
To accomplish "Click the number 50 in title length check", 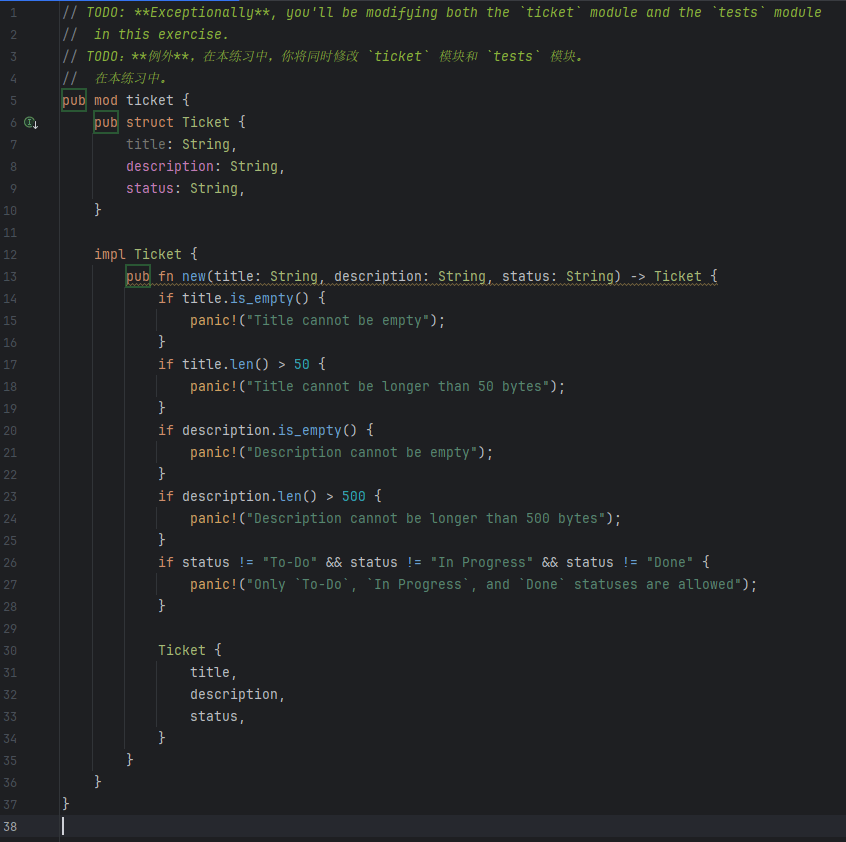I will click(301, 364).
